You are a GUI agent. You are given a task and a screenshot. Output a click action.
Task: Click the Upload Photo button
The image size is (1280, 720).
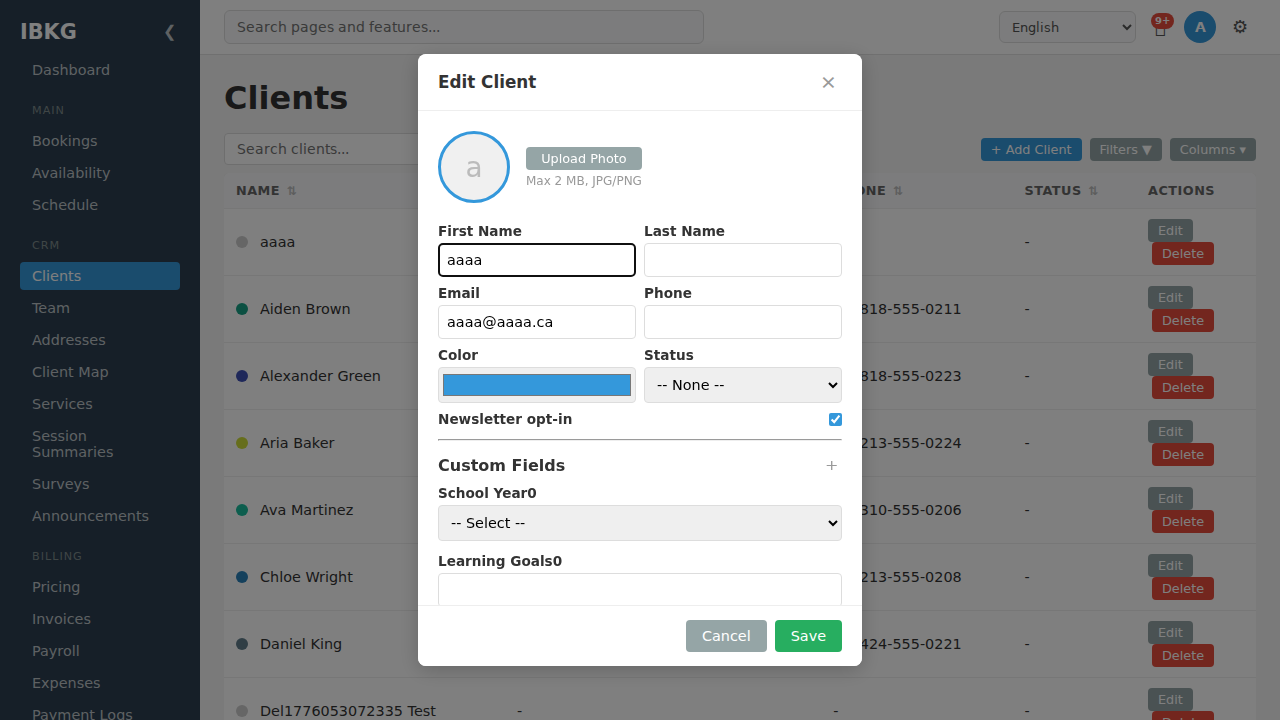584,158
